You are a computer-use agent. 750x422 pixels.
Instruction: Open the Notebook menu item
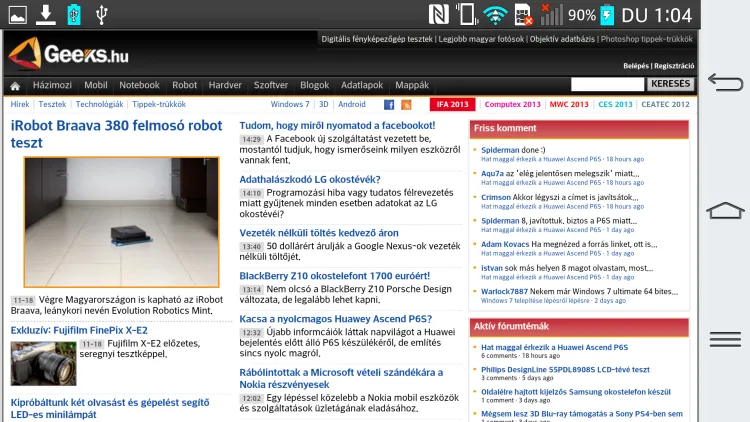click(139, 86)
